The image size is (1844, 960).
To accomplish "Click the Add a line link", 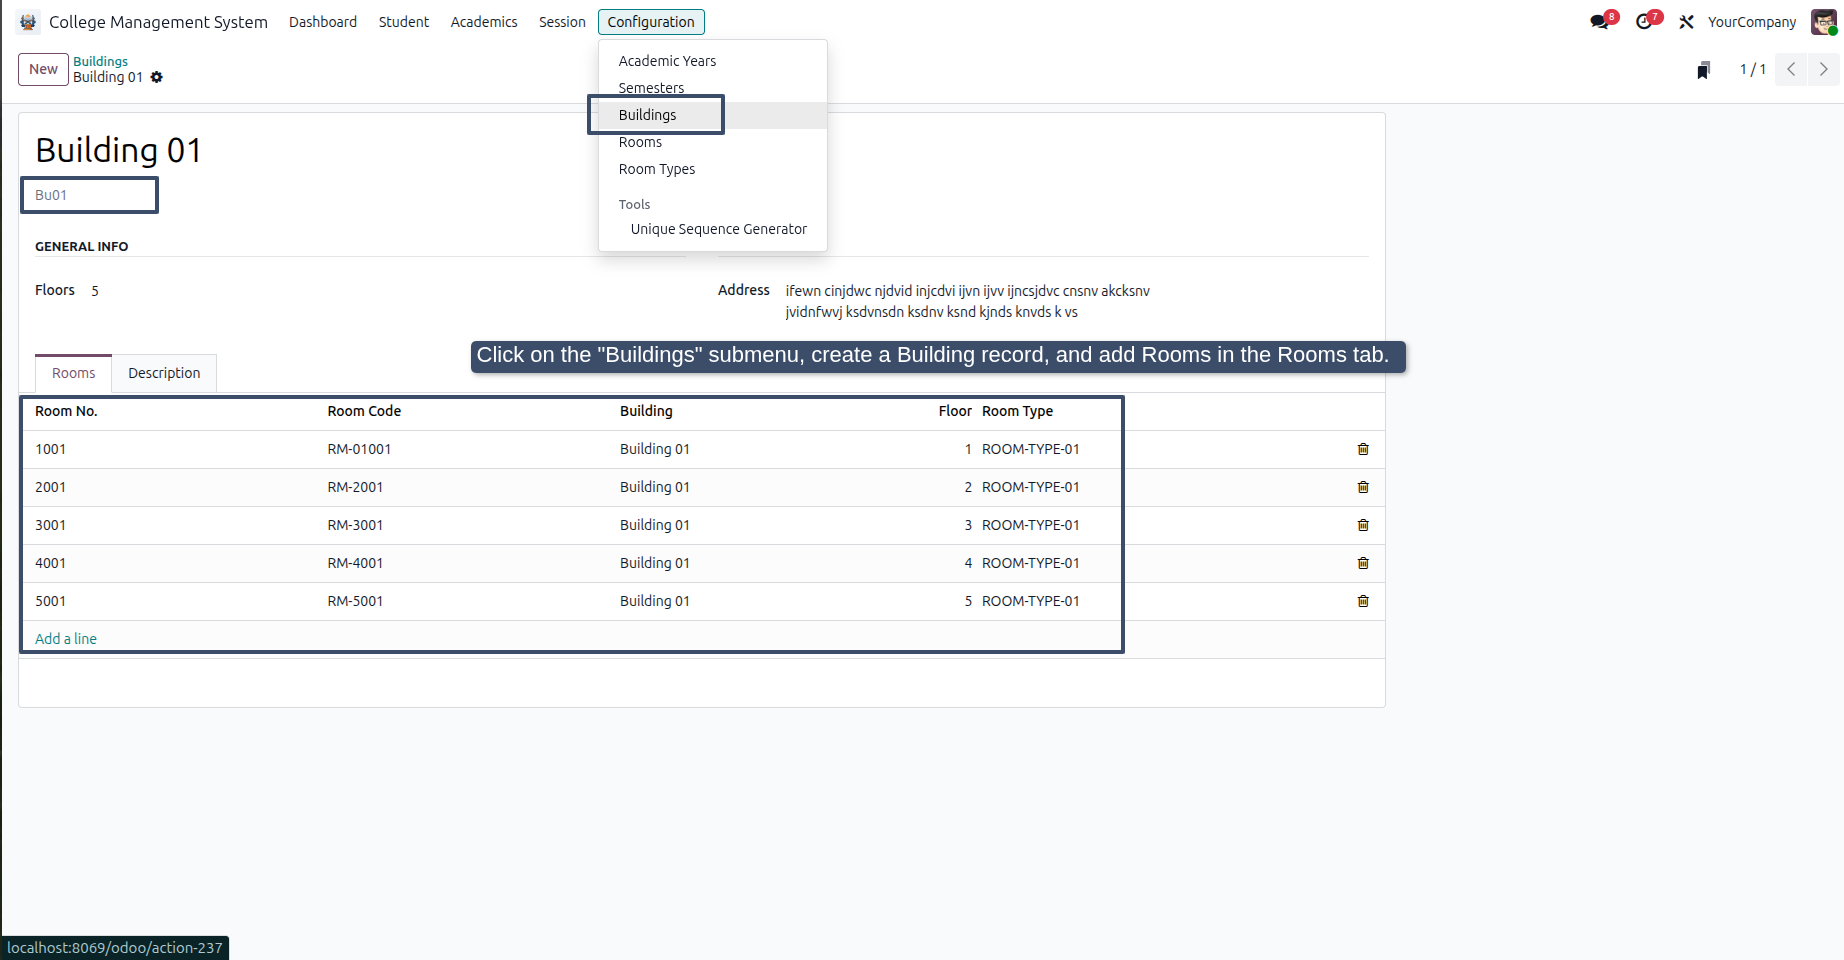I will (66, 639).
